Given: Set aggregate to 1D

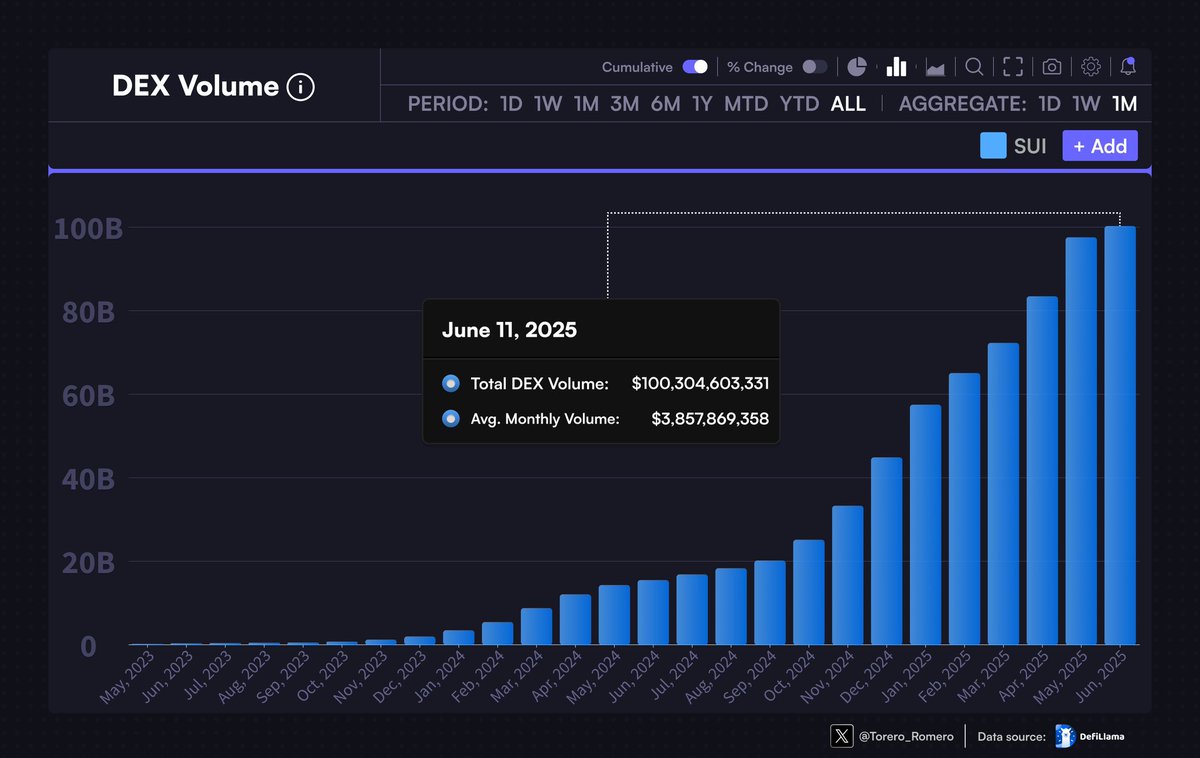Looking at the screenshot, I should 1049,104.
